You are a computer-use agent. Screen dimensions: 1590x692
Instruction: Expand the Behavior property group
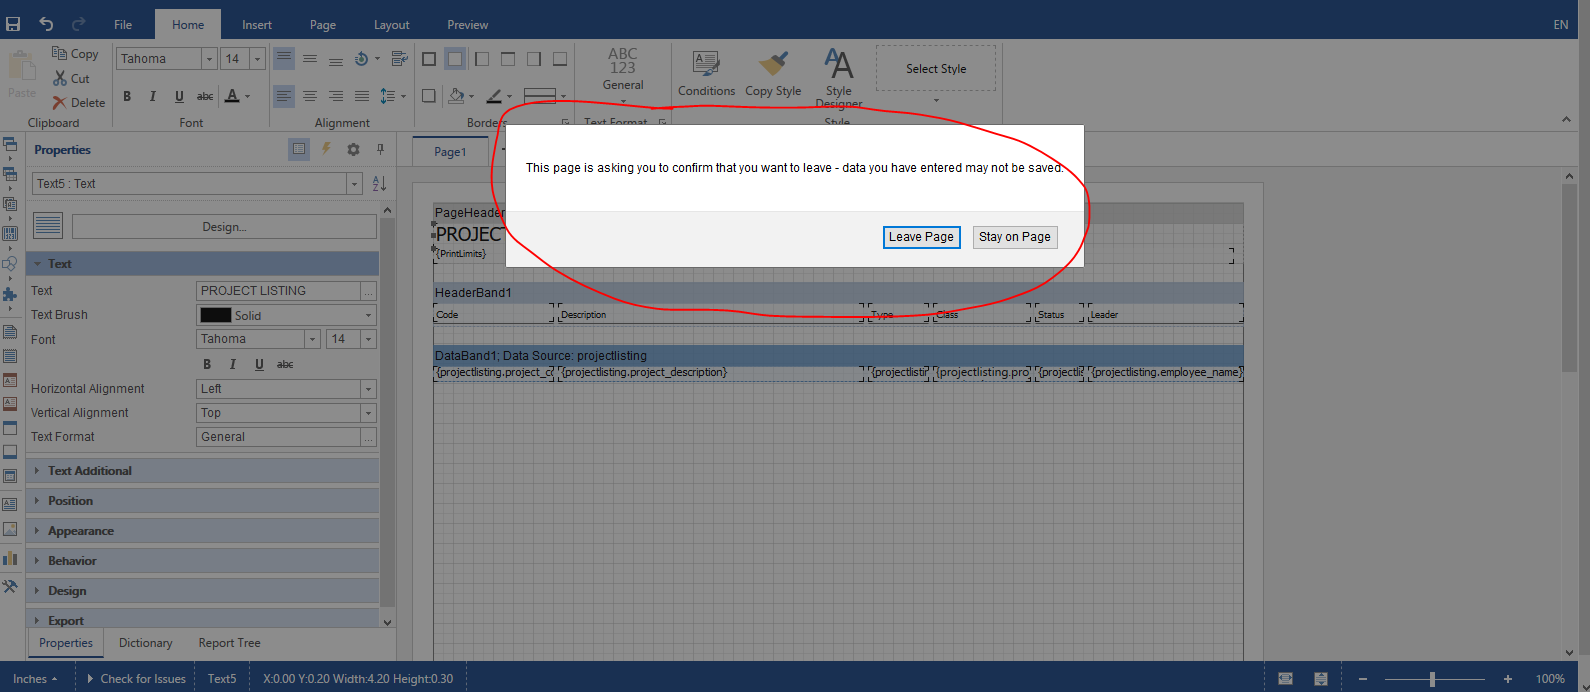(x=202, y=561)
